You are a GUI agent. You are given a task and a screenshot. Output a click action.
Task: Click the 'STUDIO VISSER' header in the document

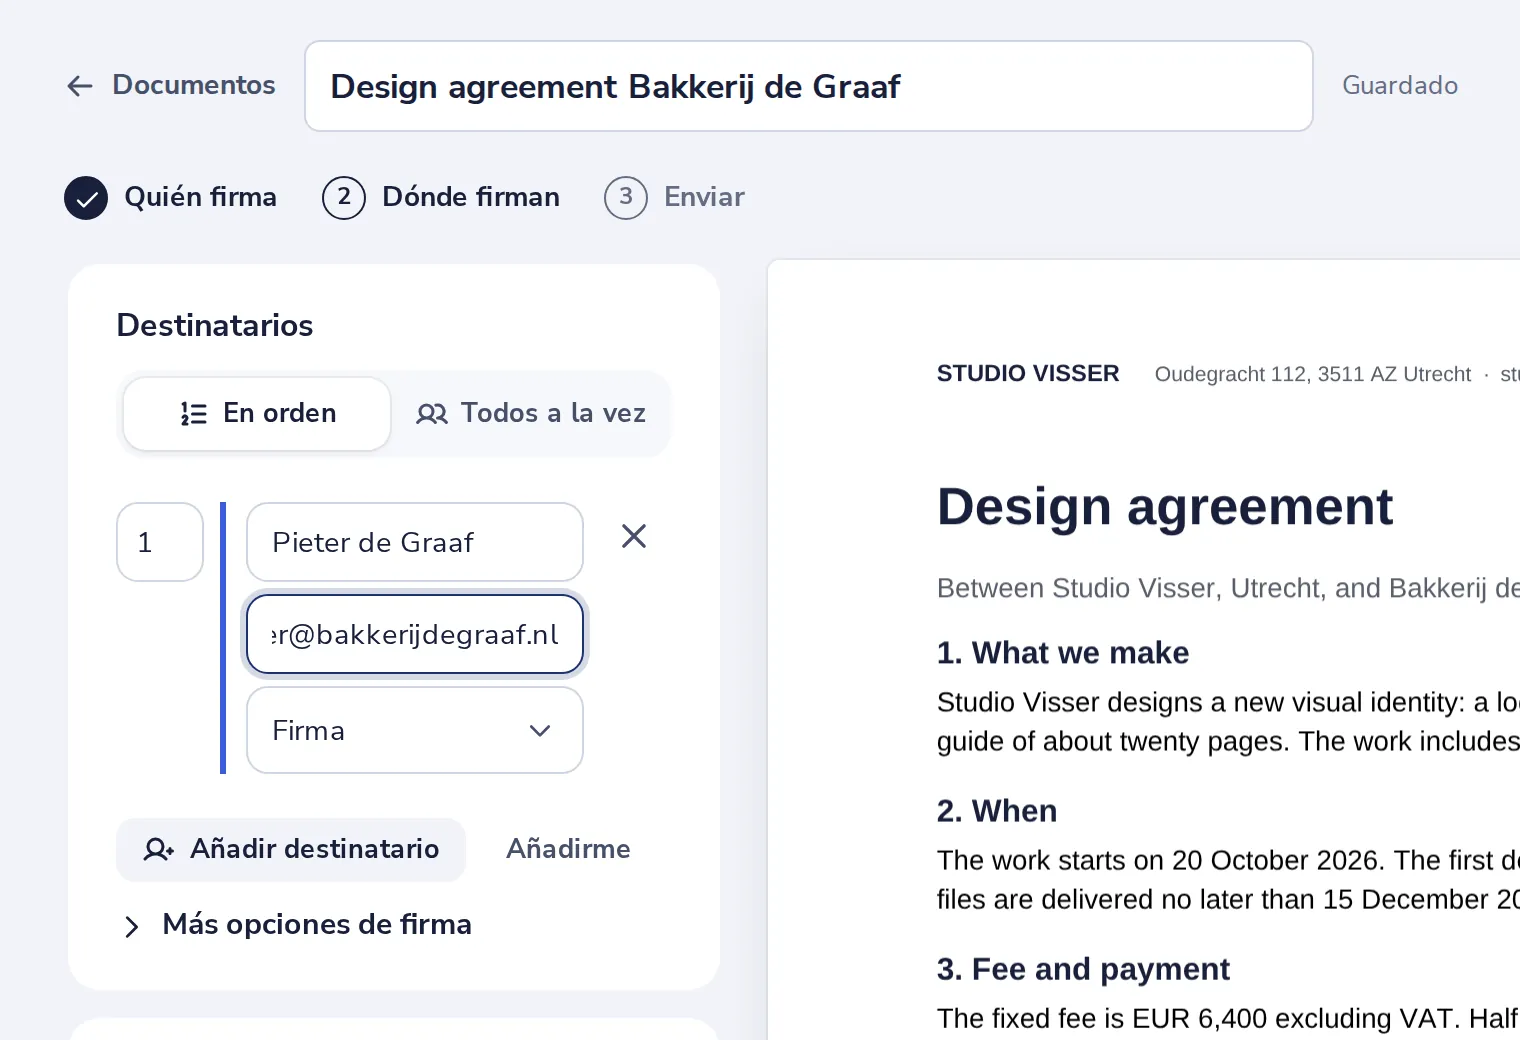tap(1028, 374)
